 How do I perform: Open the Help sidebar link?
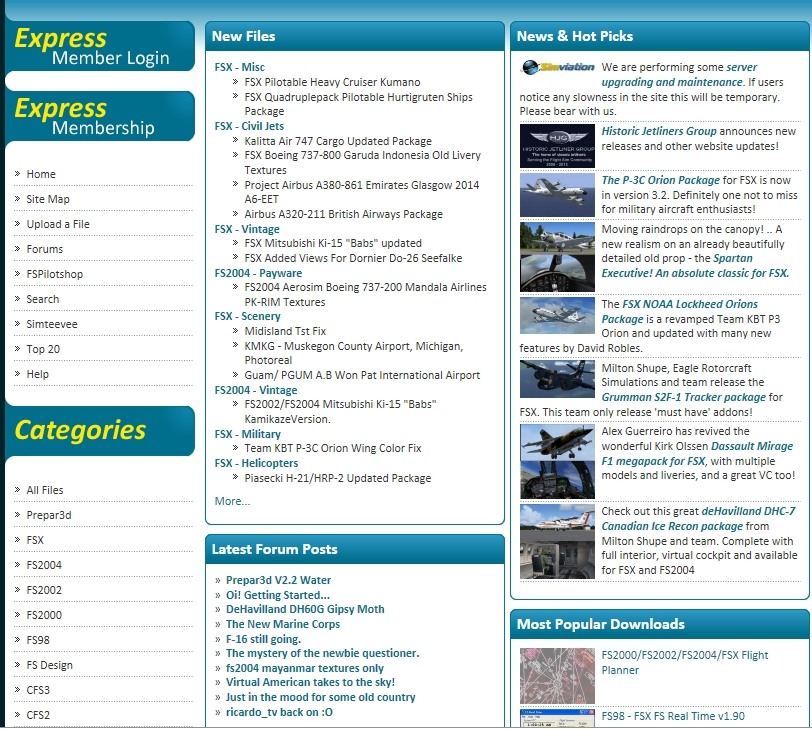pos(37,374)
